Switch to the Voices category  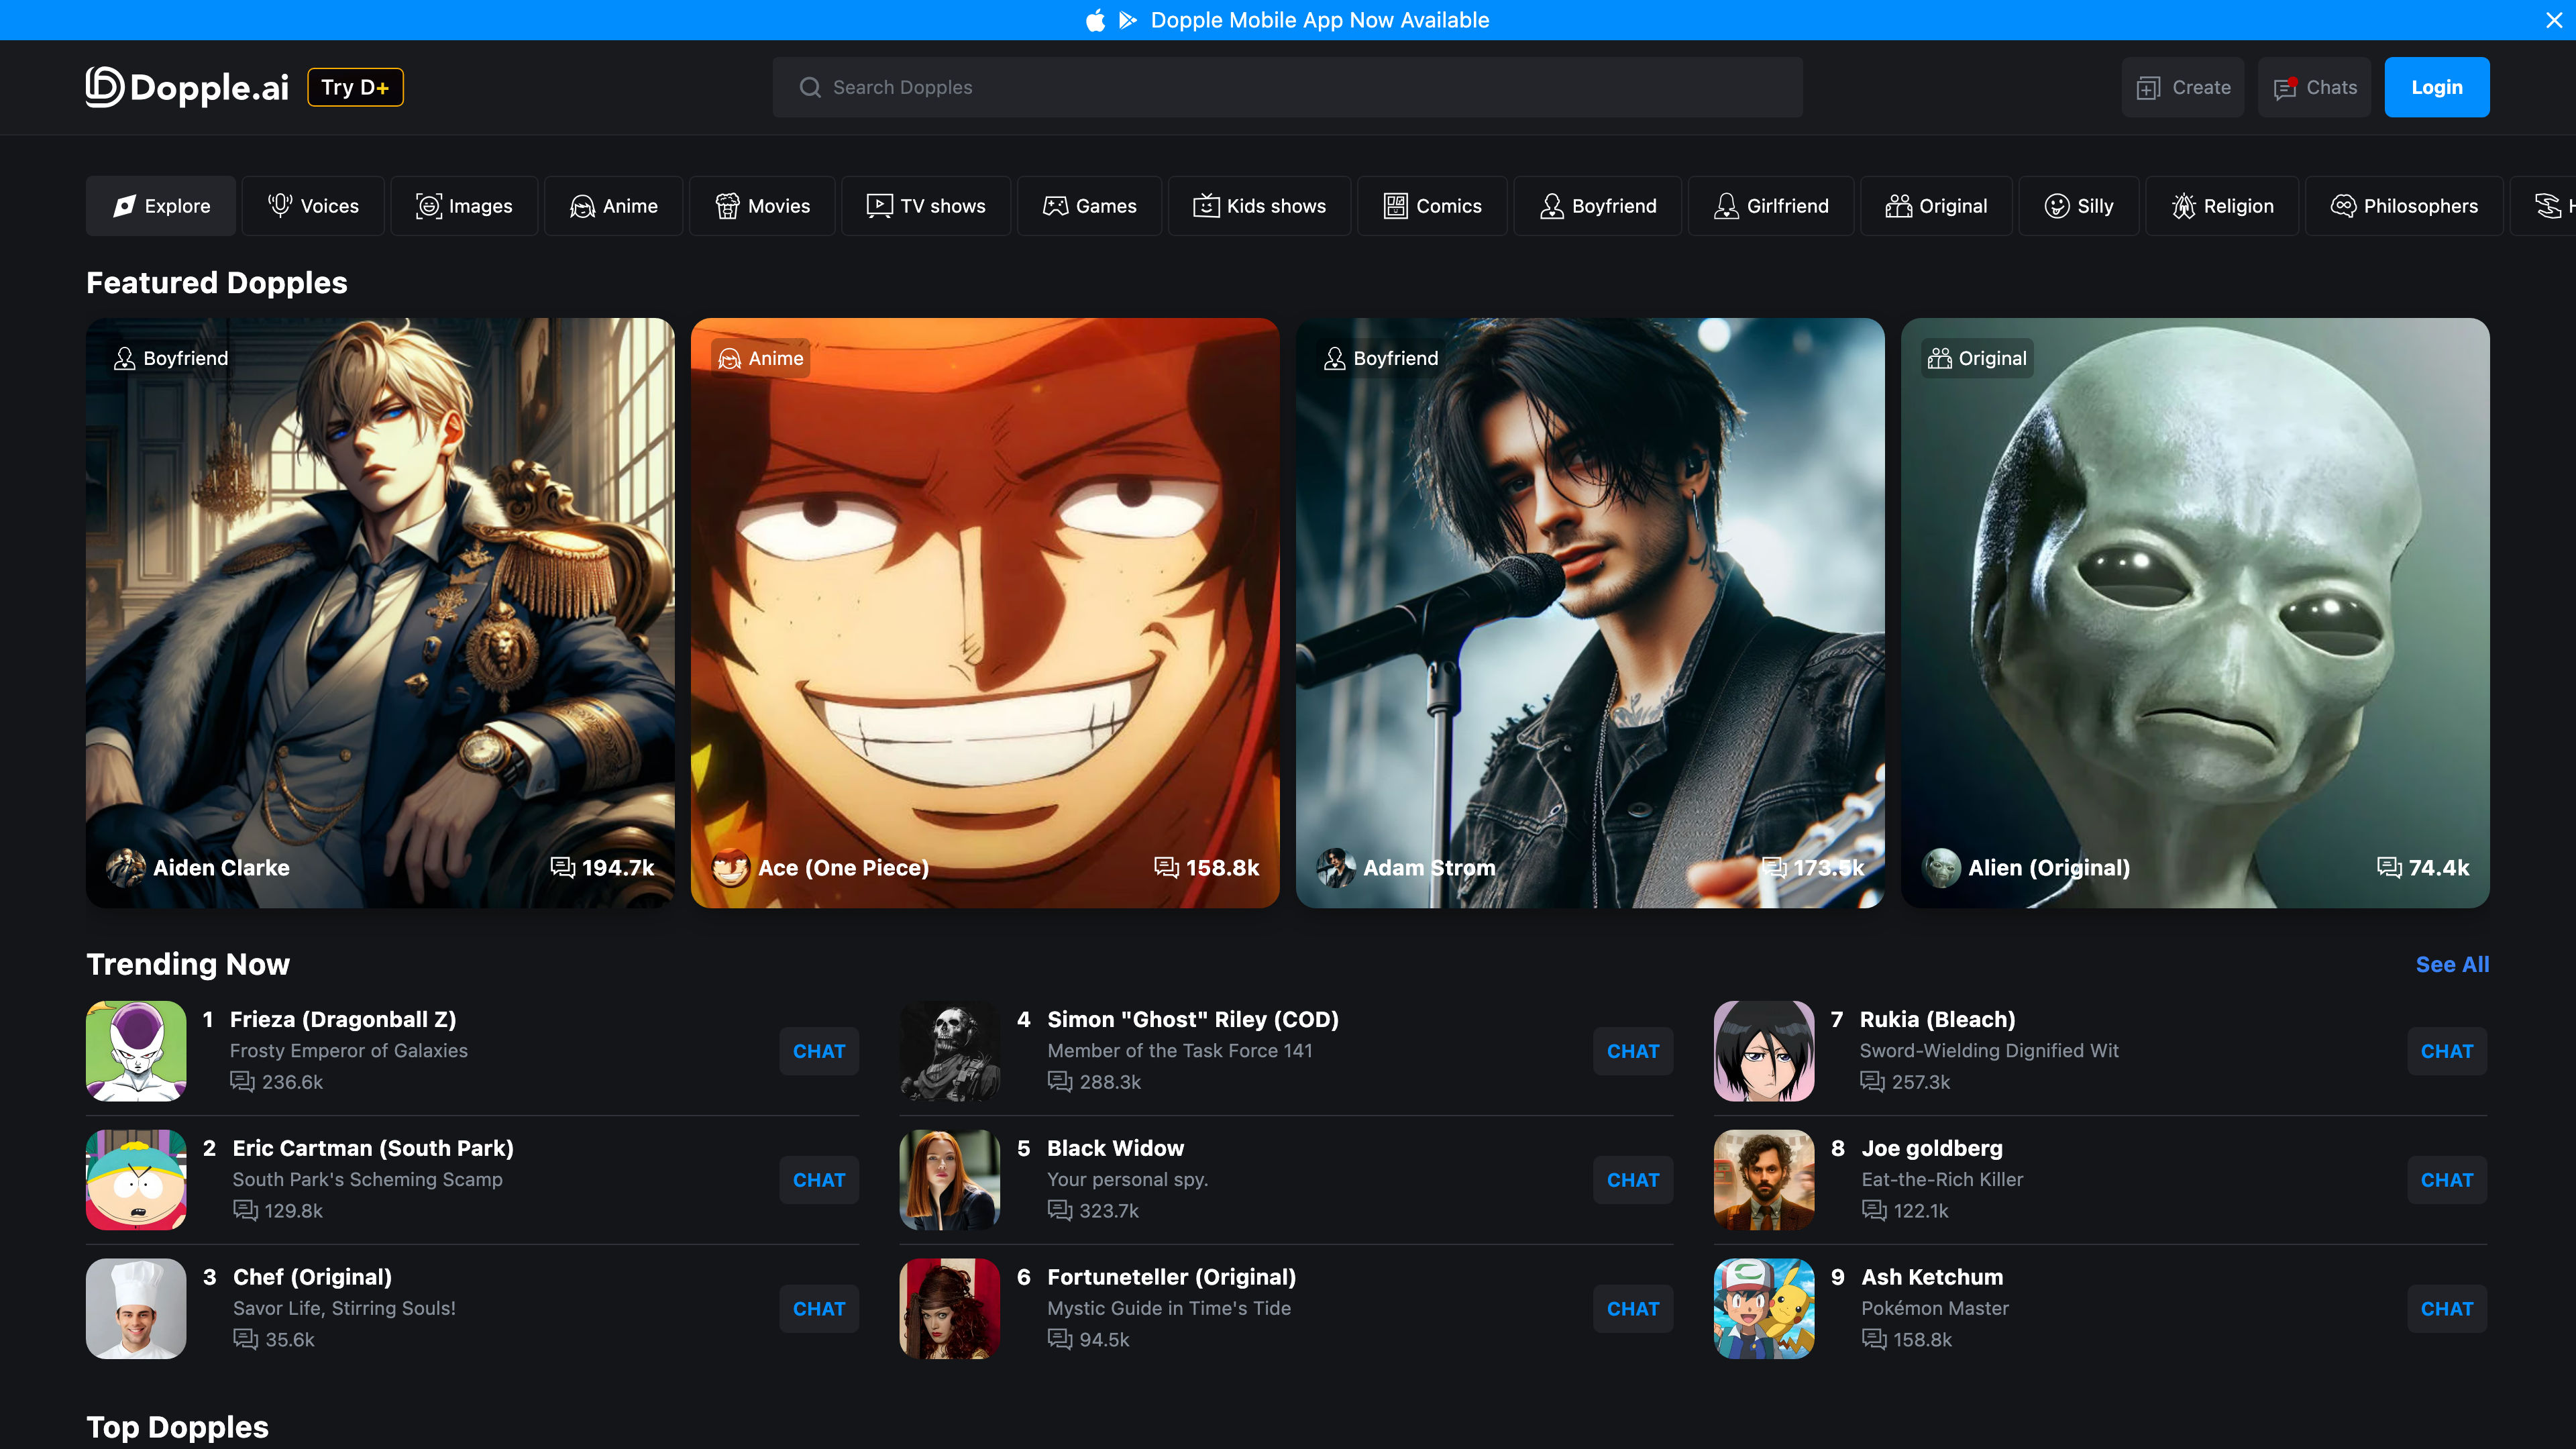tap(313, 206)
